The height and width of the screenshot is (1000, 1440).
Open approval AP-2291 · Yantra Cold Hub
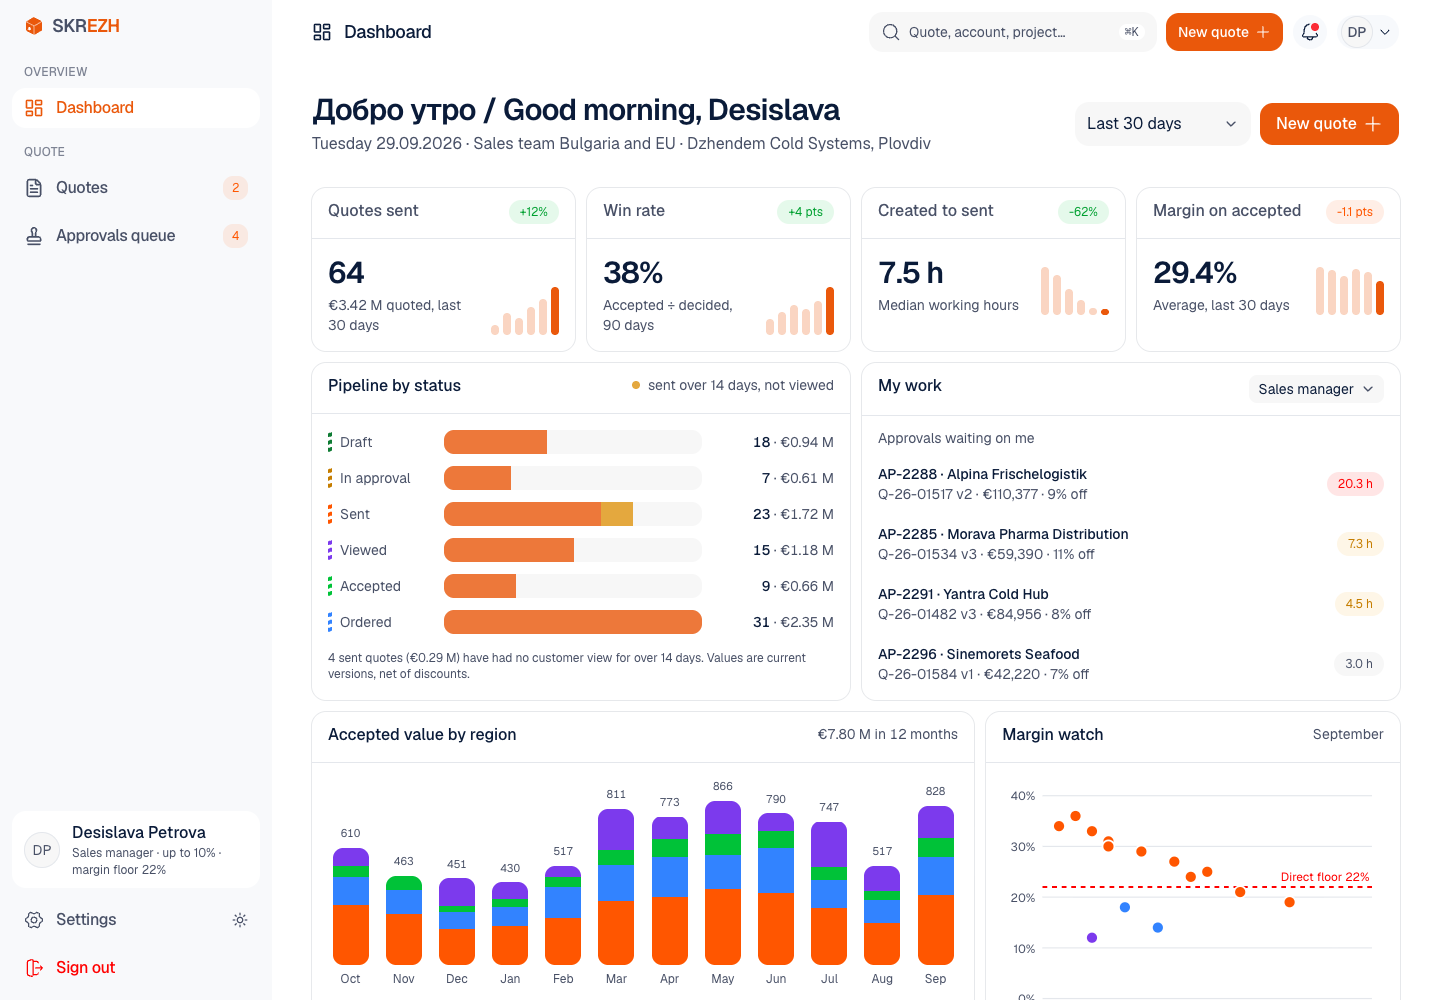(1131, 604)
